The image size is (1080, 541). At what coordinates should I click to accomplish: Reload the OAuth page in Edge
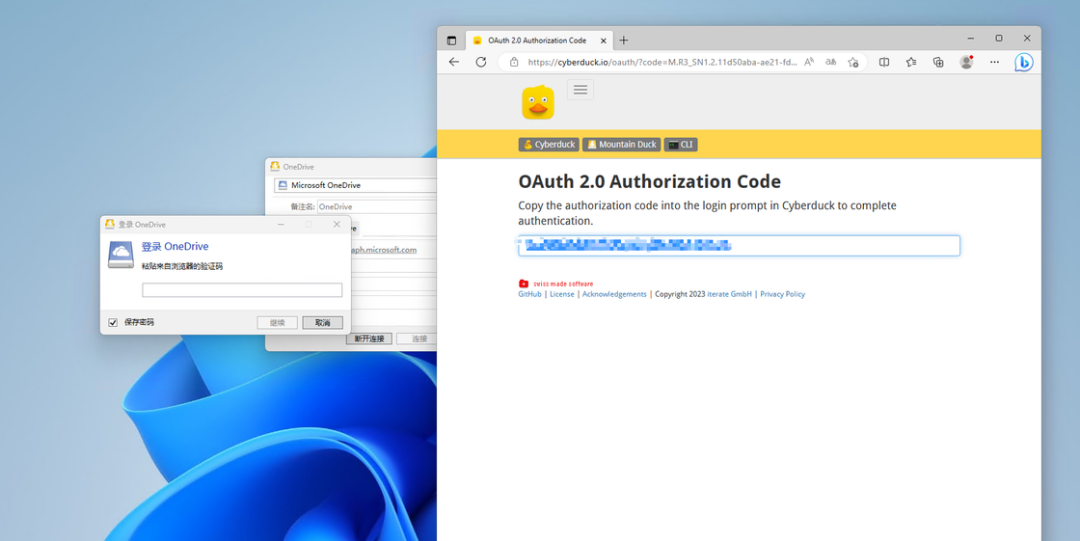[481, 62]
